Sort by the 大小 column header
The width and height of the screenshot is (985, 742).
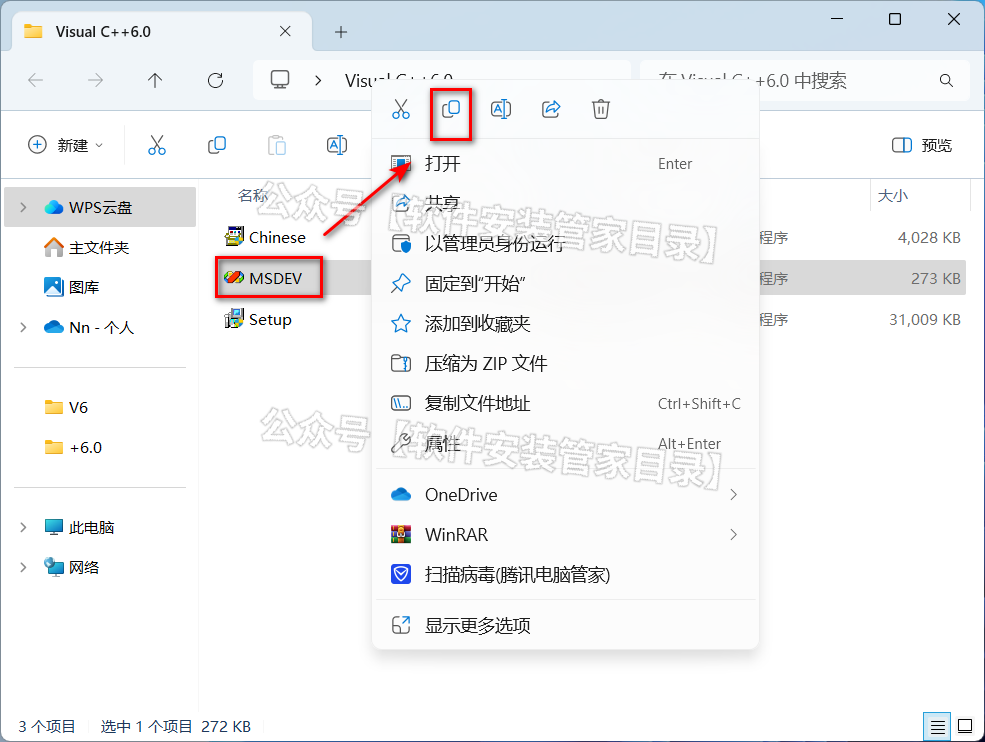893,195
